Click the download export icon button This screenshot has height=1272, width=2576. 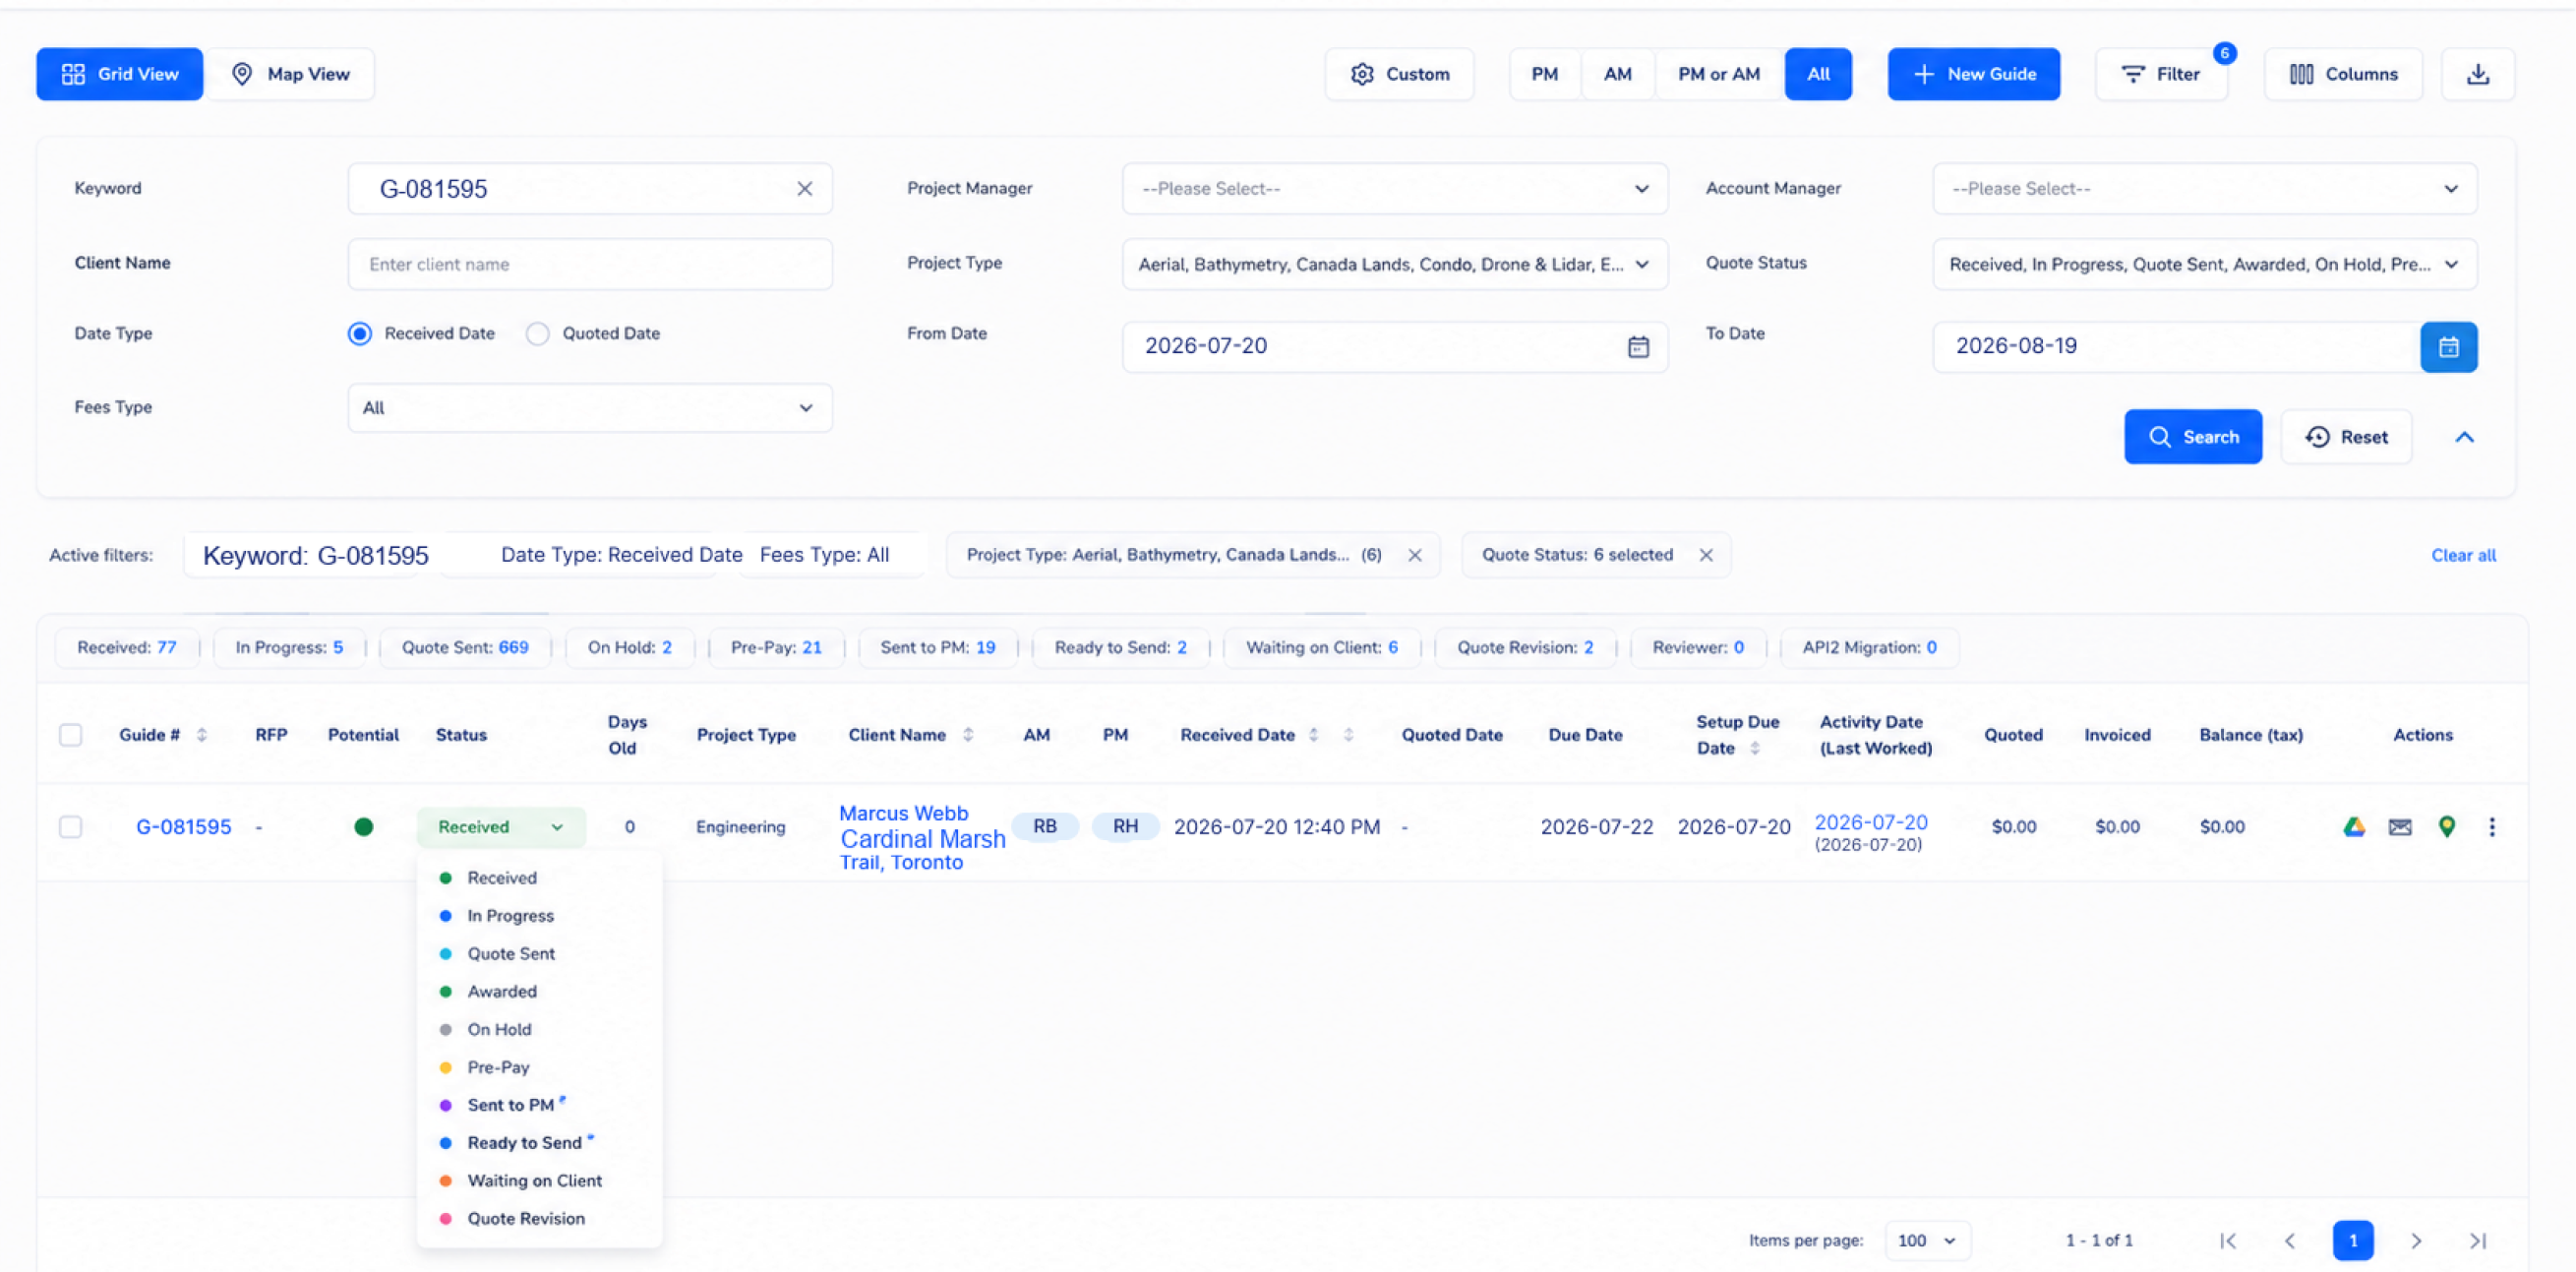2477,74
